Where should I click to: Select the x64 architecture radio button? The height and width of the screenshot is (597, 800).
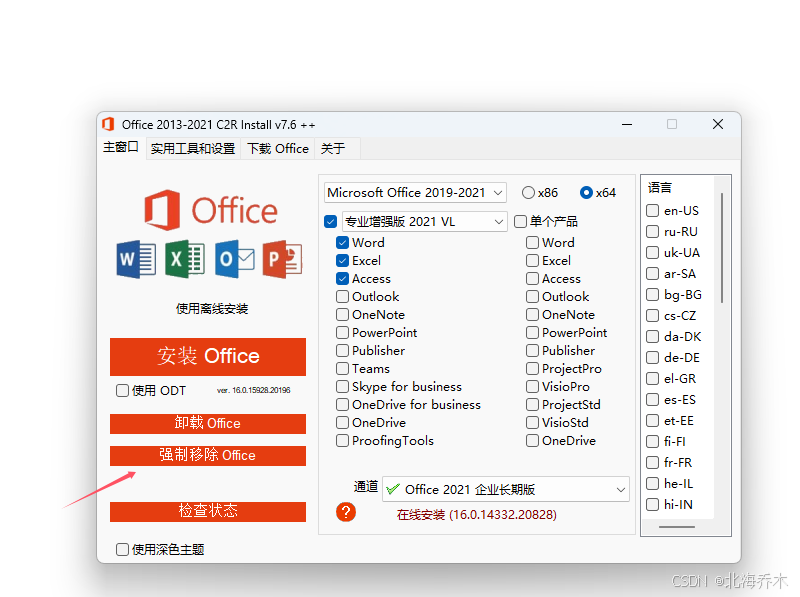586,192
